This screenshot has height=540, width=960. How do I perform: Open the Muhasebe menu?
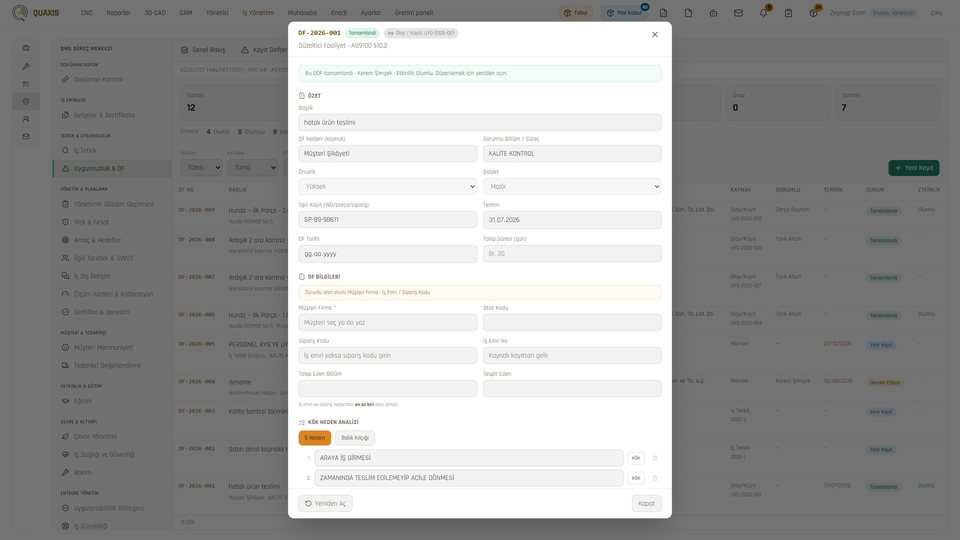(302, 13)
